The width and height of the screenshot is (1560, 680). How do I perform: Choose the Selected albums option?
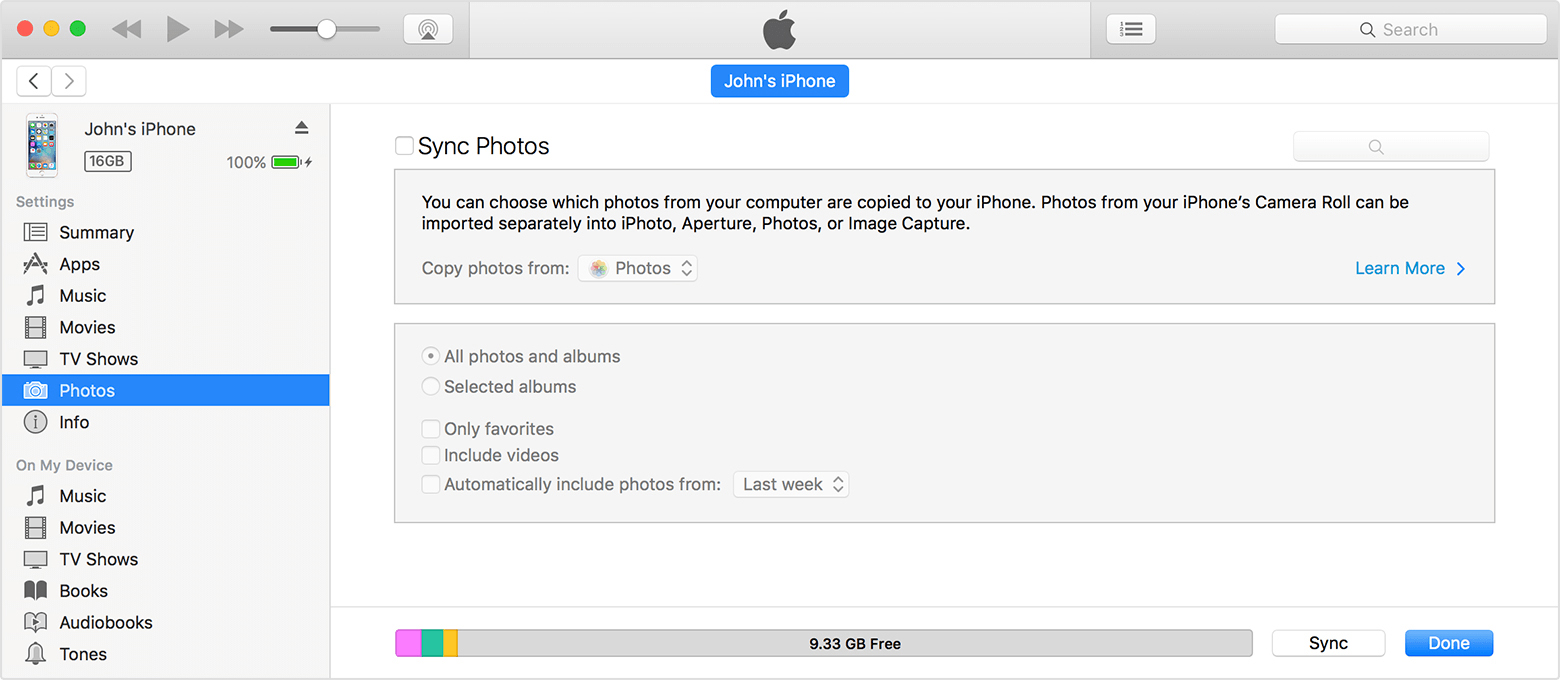pos(431,386)
